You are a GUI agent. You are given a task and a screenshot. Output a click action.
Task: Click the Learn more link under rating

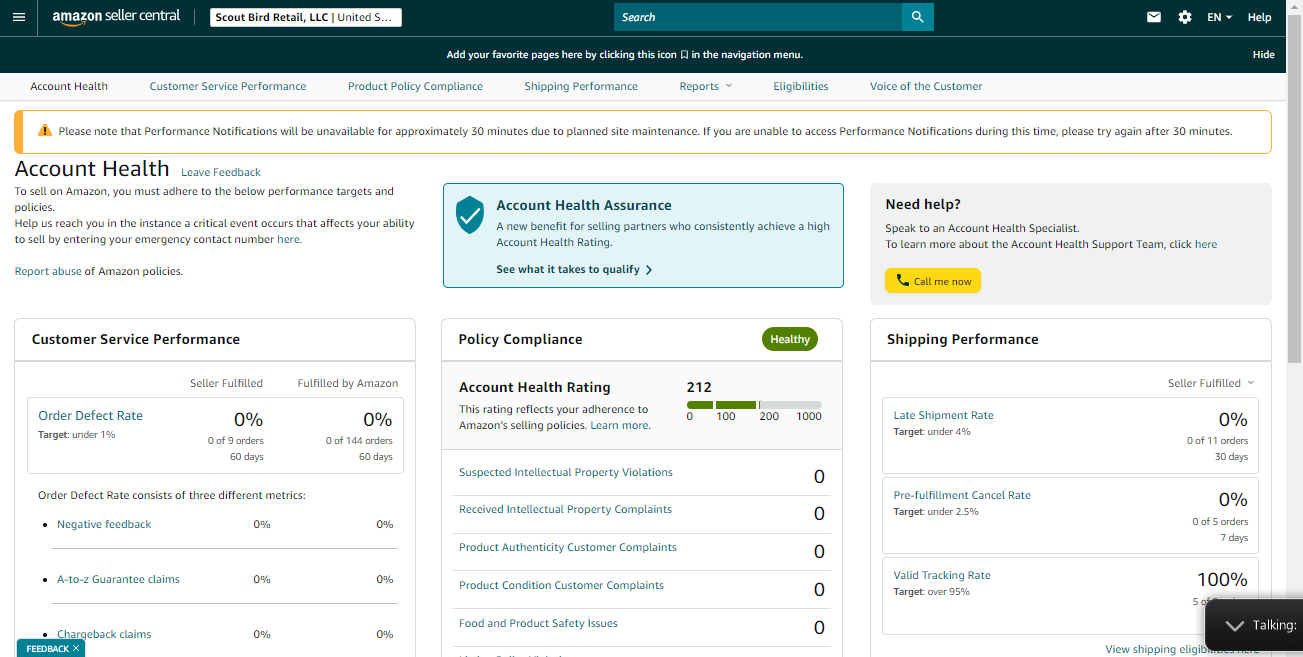(619, 425)
